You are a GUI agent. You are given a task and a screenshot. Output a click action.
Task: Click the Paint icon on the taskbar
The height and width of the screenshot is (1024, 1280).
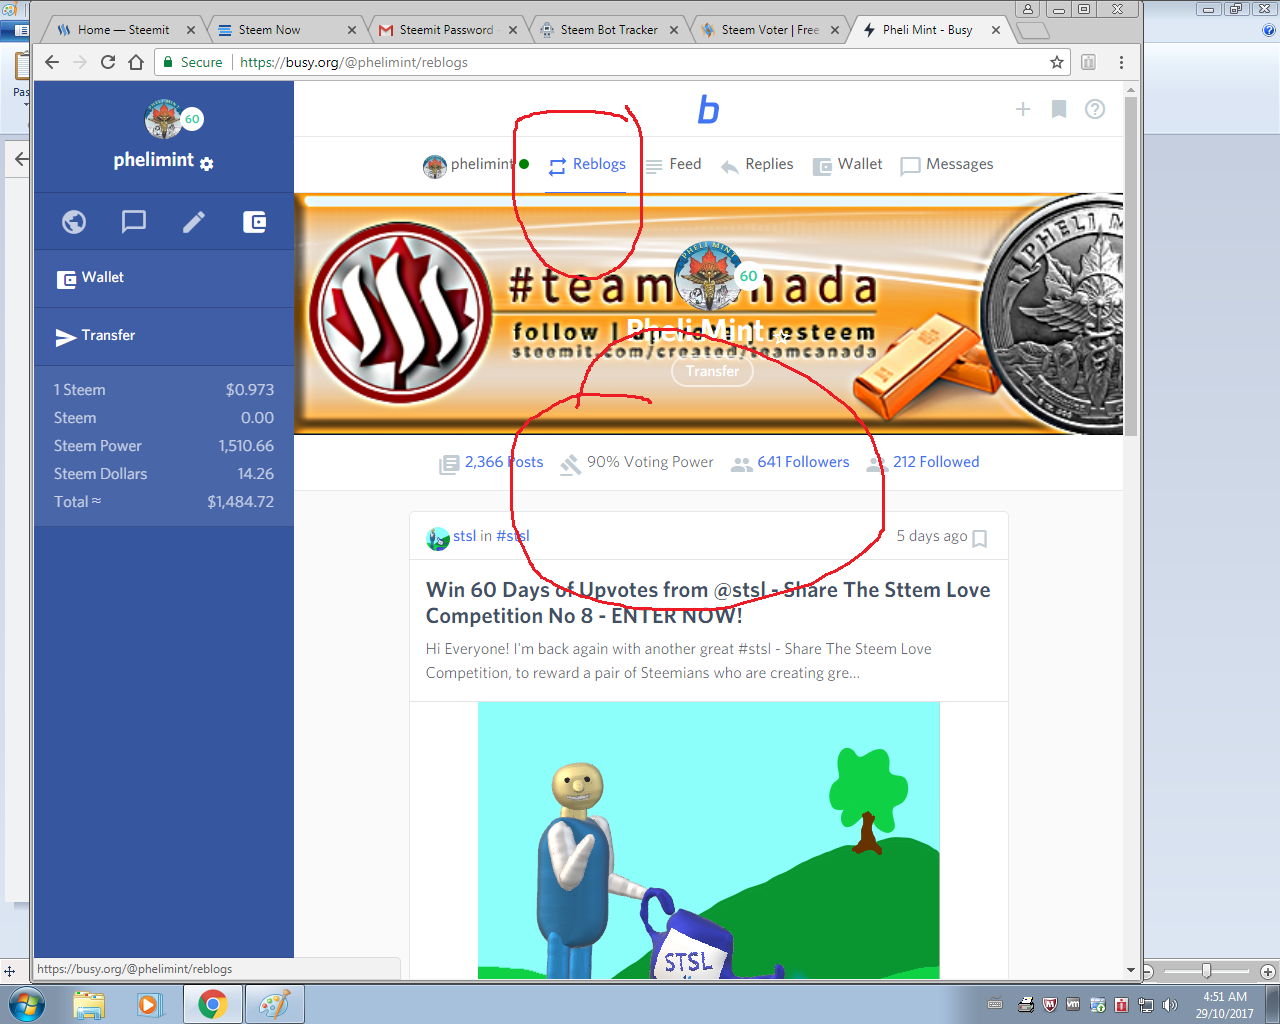click(274, 1004)
